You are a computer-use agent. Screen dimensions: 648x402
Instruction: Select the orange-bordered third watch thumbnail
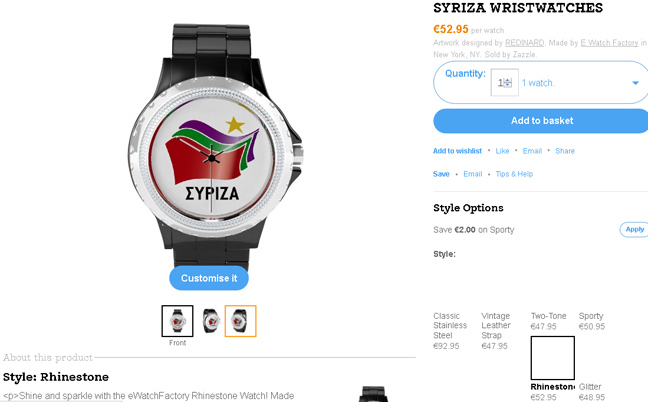tap(241, 321)
